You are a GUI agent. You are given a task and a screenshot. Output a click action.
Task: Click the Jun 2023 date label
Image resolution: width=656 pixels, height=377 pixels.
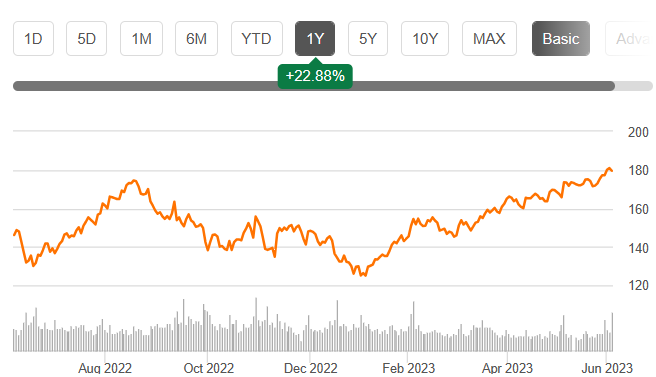pyautogui.click(x=607, y=368)
